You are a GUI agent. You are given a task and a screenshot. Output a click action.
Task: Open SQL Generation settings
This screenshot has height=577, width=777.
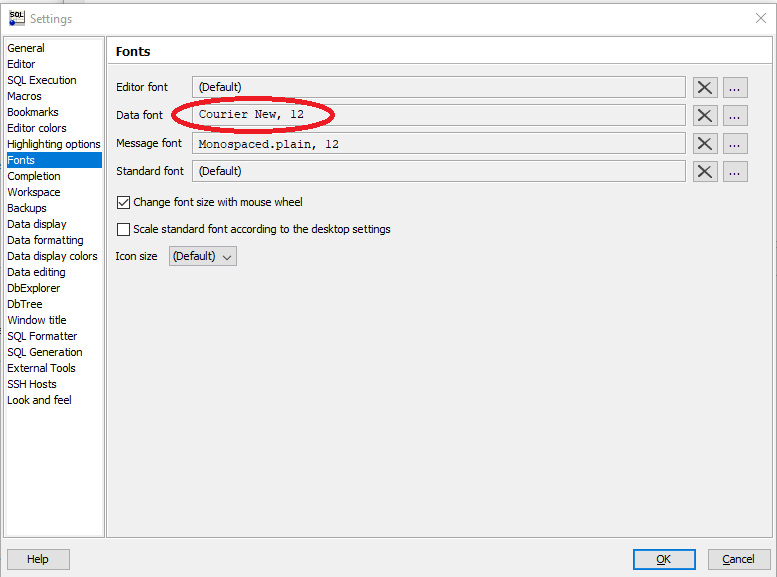point(54,352)
